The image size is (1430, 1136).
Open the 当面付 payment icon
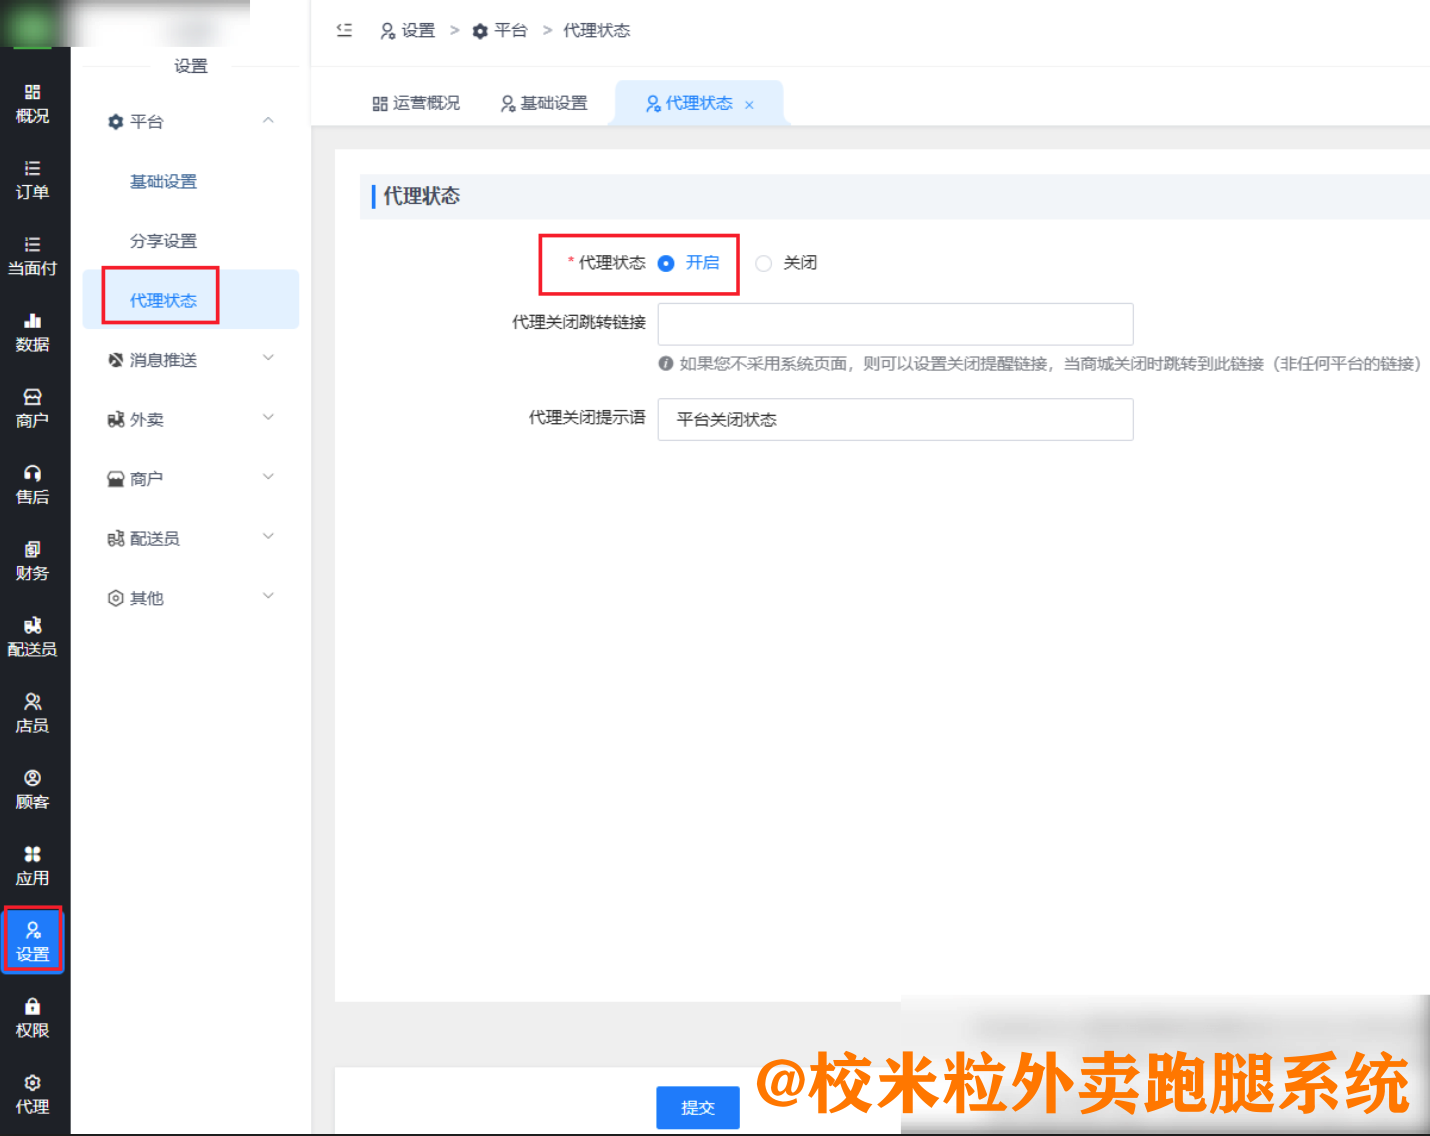pyautogui.click(x=33, y=256)
